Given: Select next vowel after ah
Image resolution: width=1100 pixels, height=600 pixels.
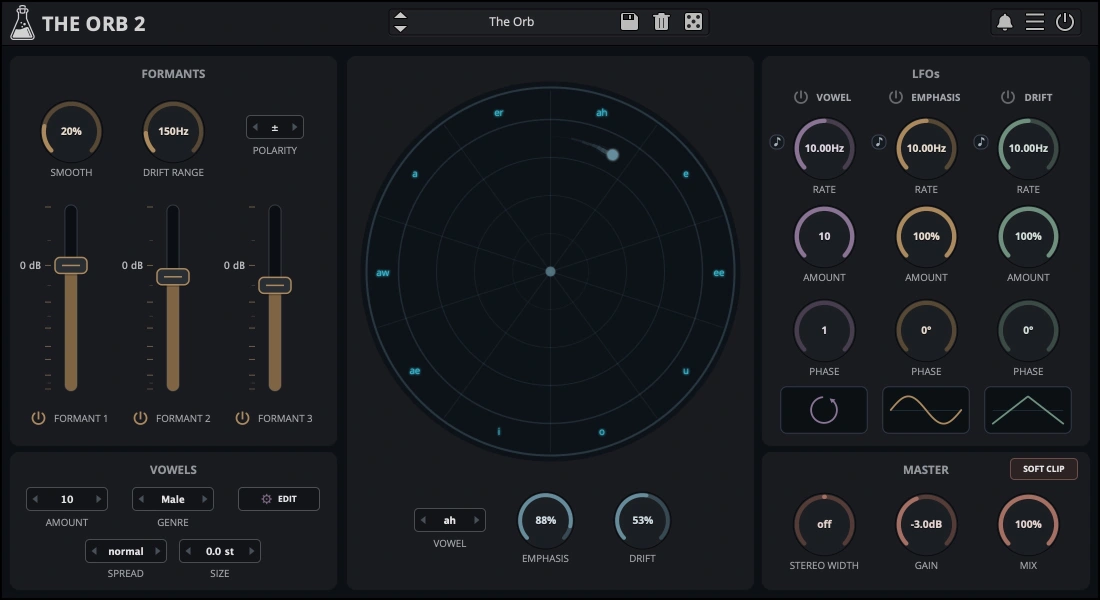Looking at the screenshot, I should coord(476,520).
